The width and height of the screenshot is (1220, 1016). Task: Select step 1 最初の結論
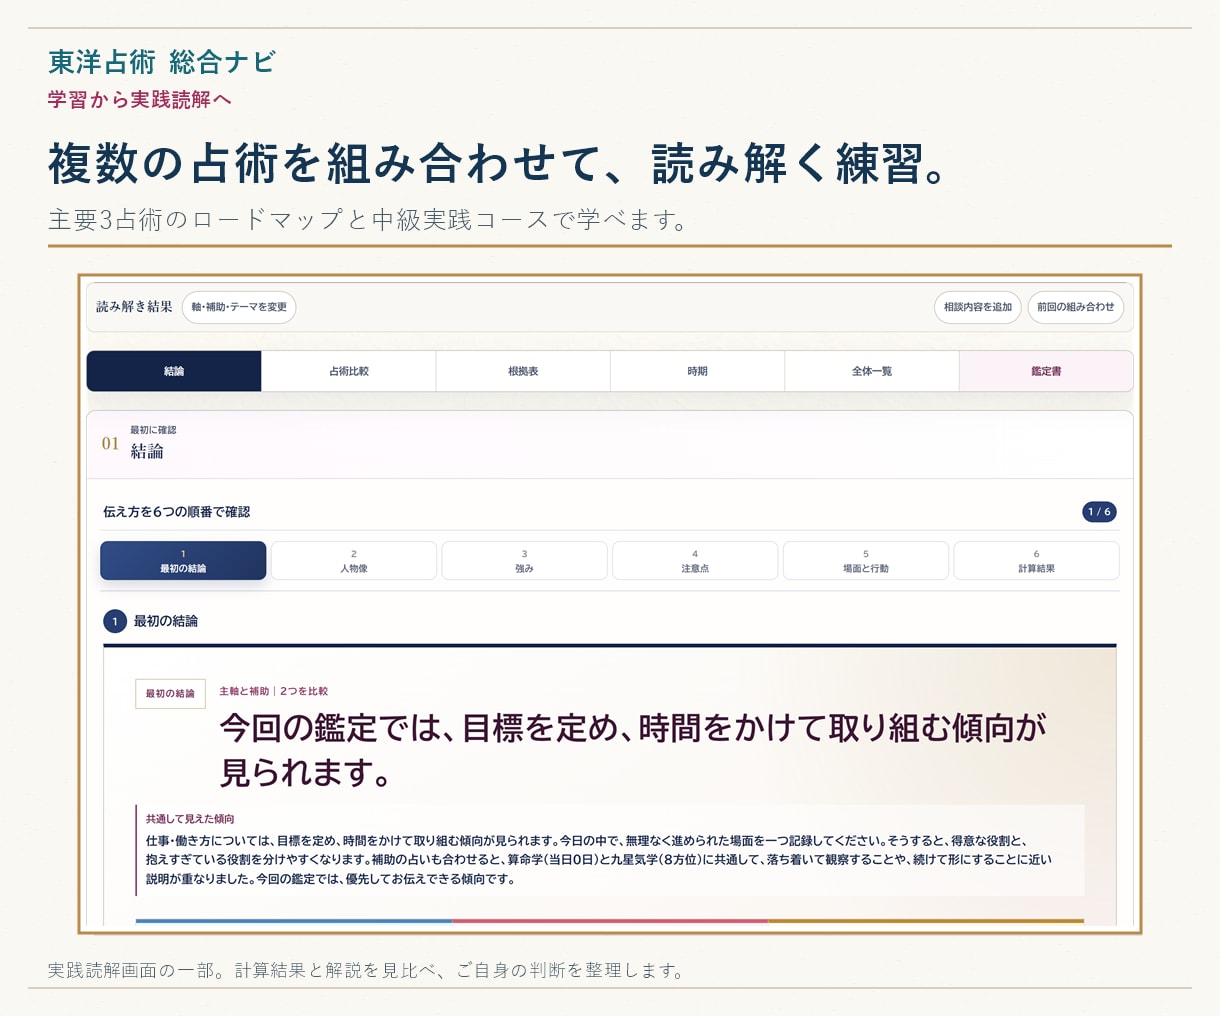click(x=183, y=561)
